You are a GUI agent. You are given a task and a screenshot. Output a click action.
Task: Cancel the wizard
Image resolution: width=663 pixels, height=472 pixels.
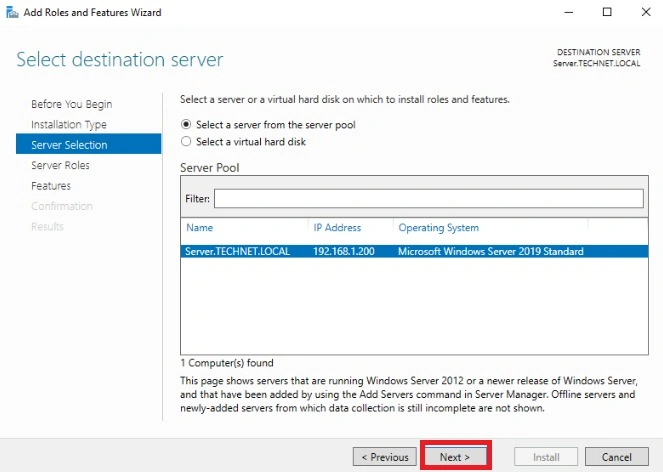[x=616, y=457]
